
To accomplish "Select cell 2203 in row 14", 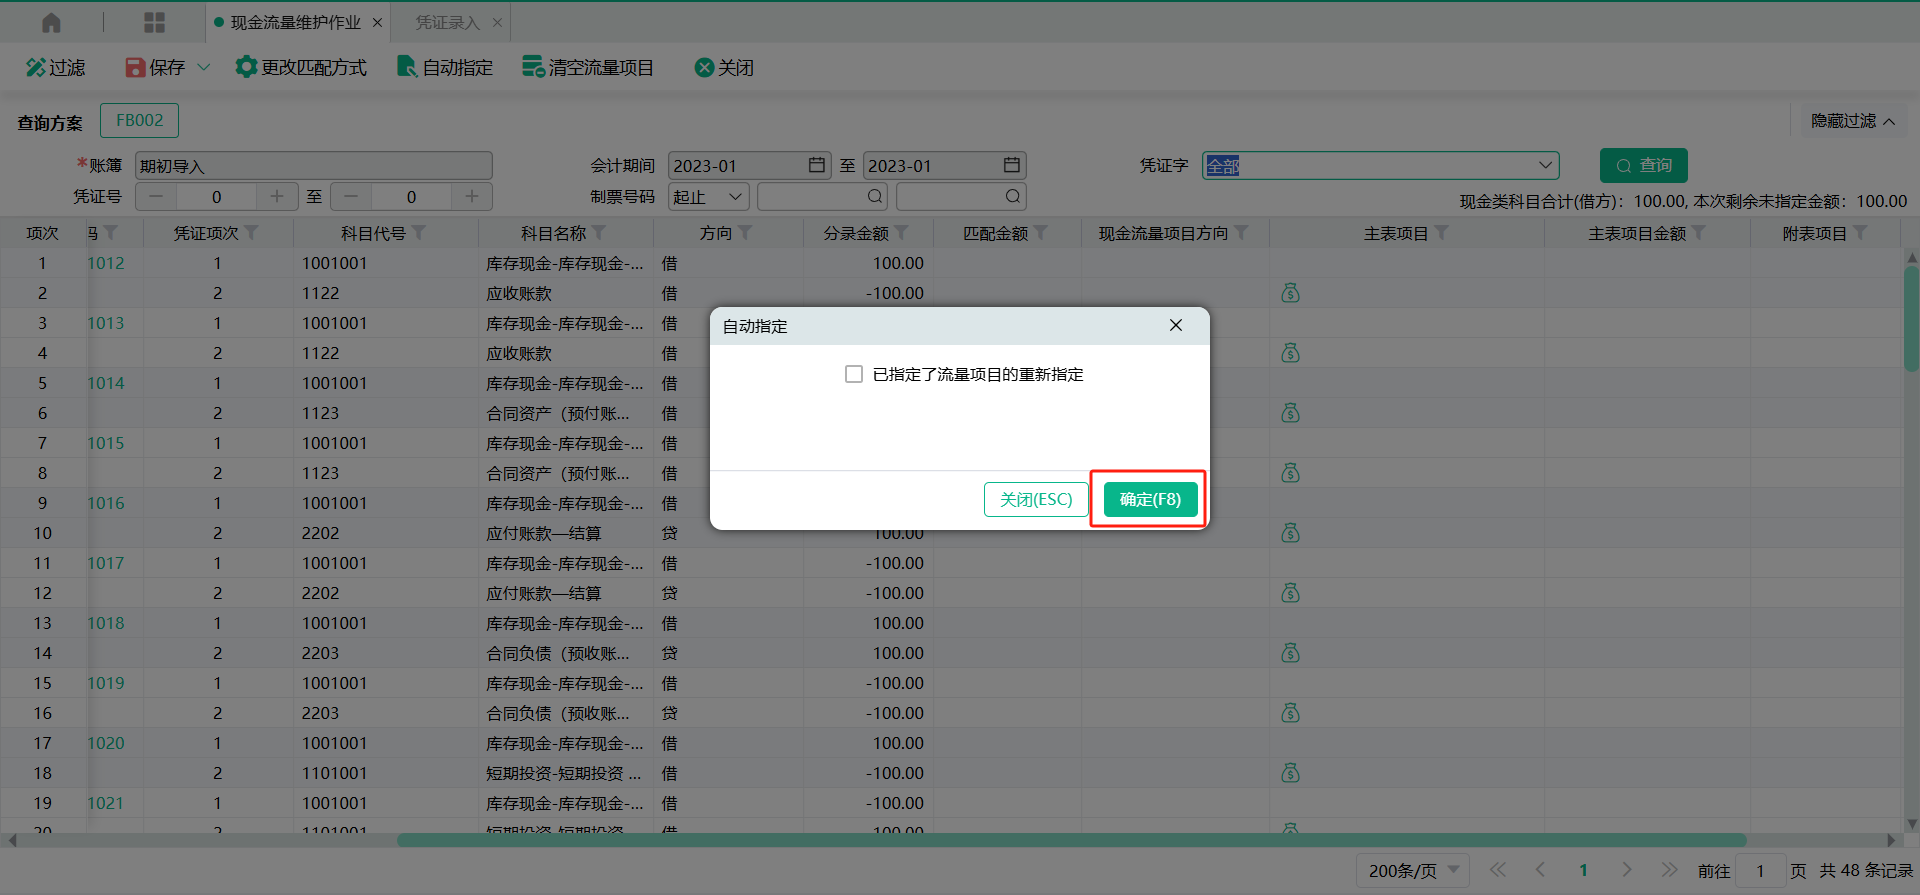I will [385, 653].
